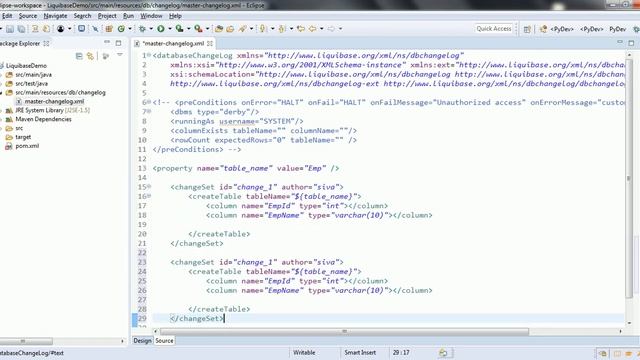
Task: Select LiquibaseDemo project in Package Explorer
Action: [26, 66]
